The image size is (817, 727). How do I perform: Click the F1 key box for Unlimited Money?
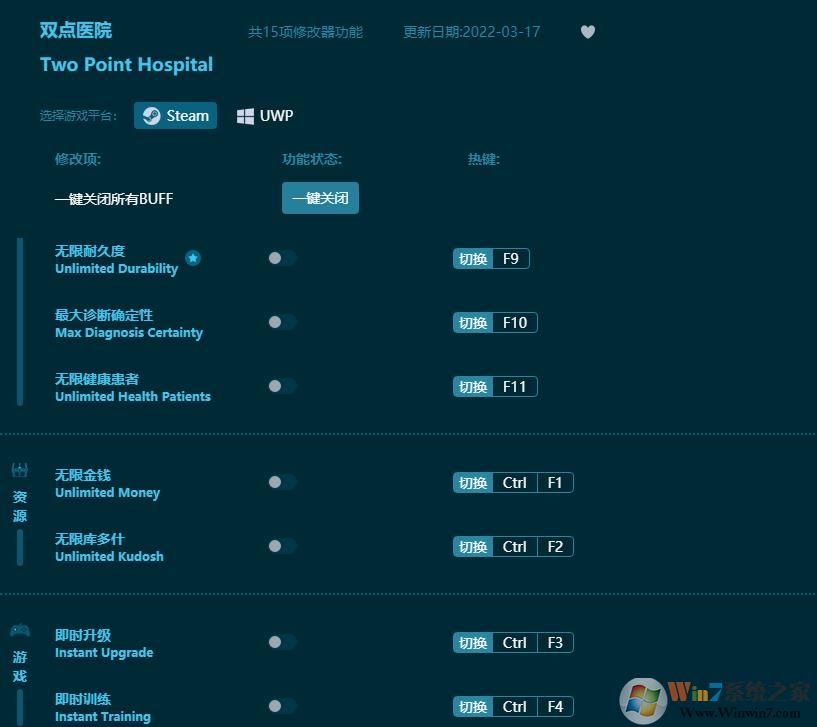(x=555, y=483)
